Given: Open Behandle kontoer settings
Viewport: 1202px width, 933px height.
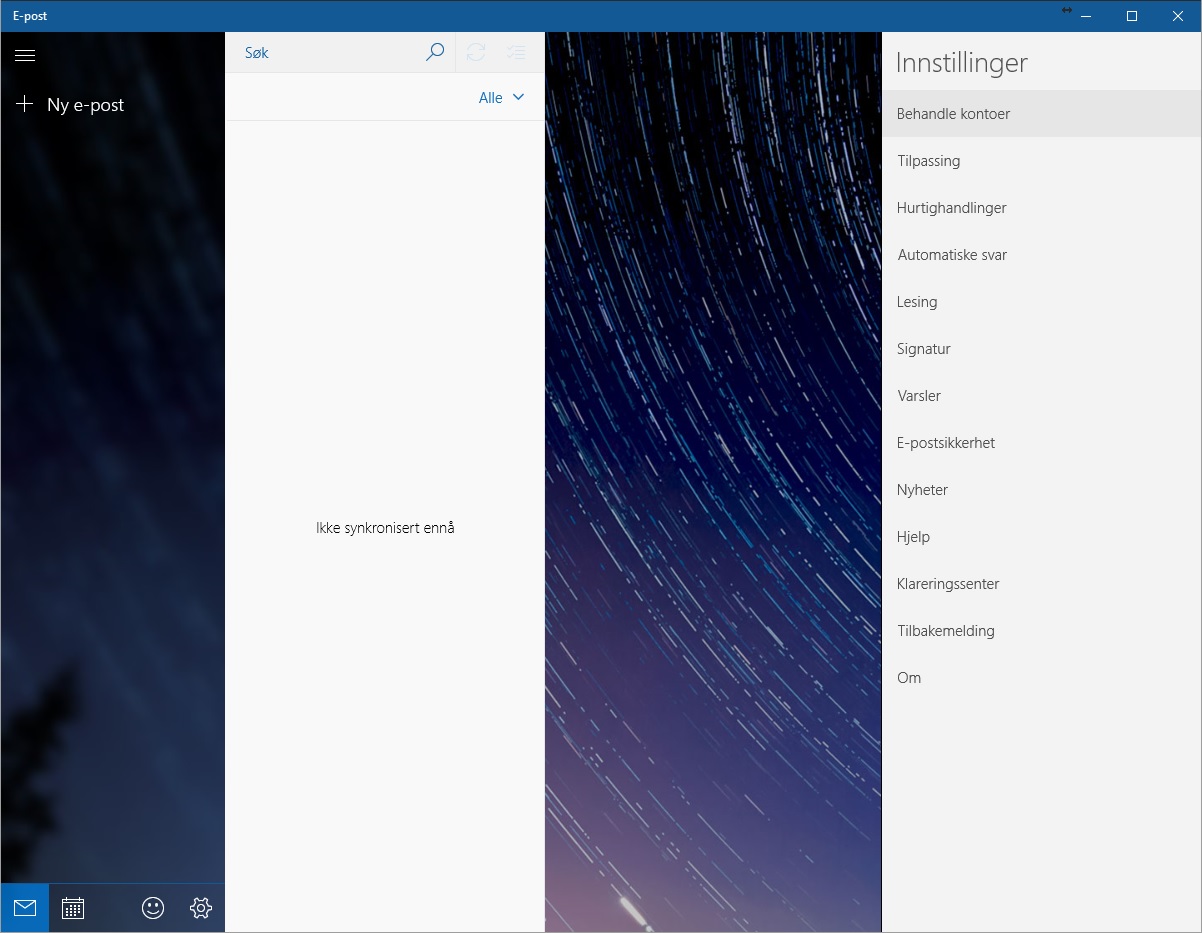Looking at the screenshot, I should (1041, 114).
